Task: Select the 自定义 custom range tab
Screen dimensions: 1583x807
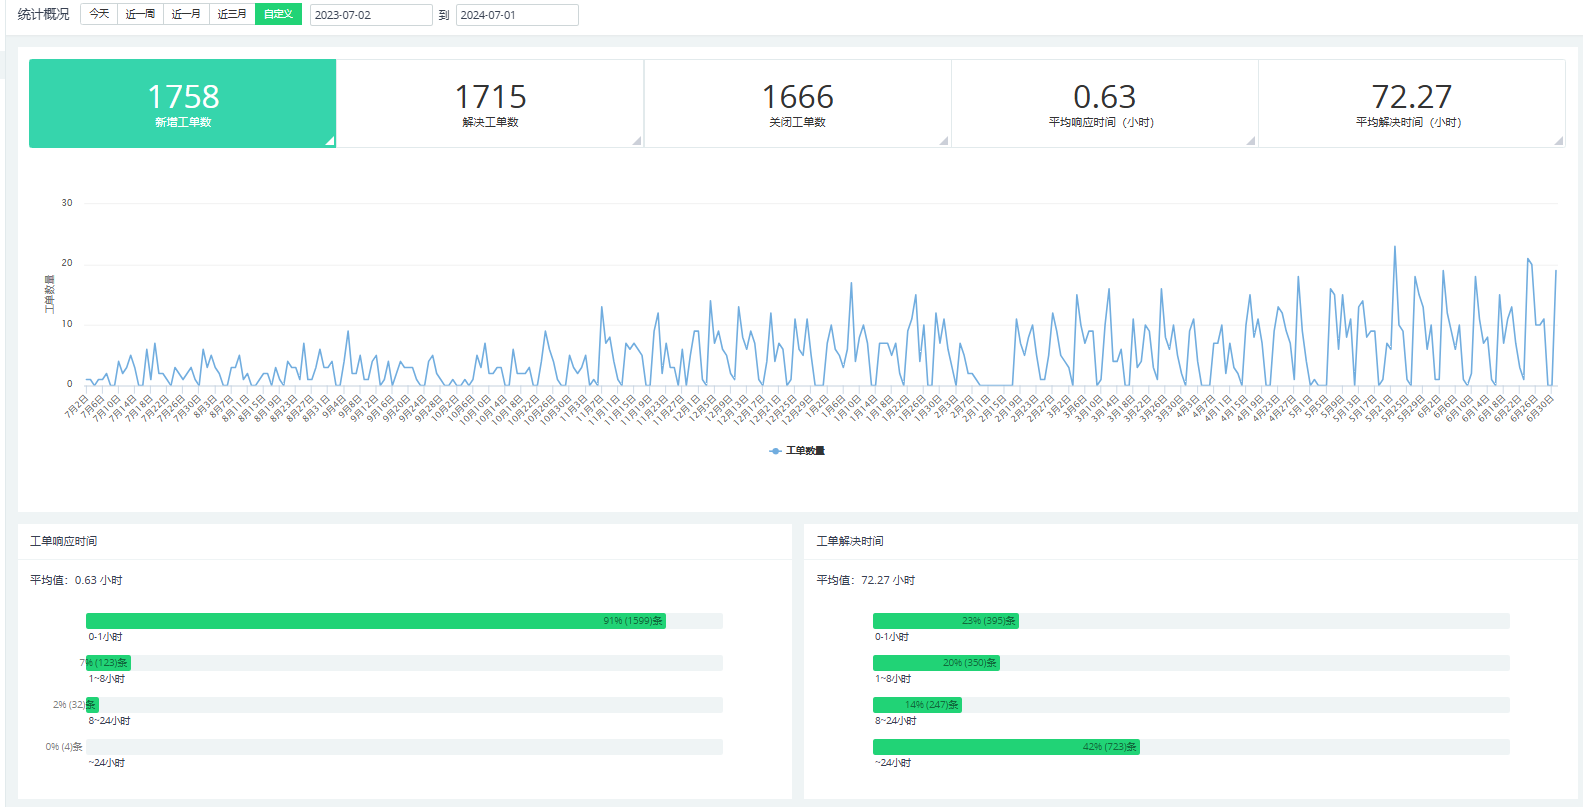Action: coord(278,14)
